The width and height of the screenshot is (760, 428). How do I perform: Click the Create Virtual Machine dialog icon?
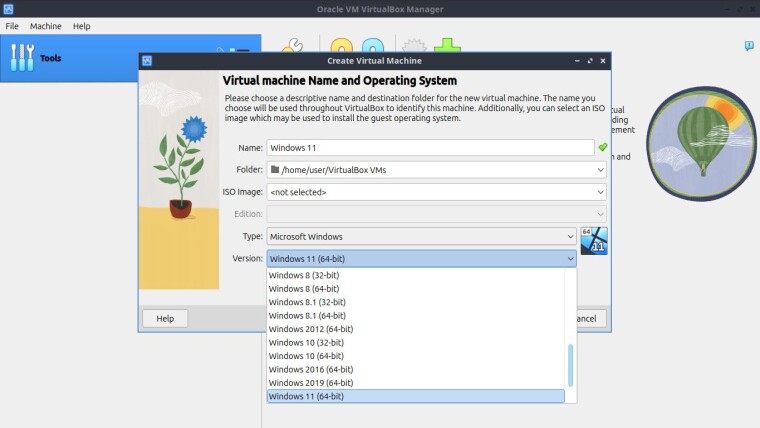147,61
